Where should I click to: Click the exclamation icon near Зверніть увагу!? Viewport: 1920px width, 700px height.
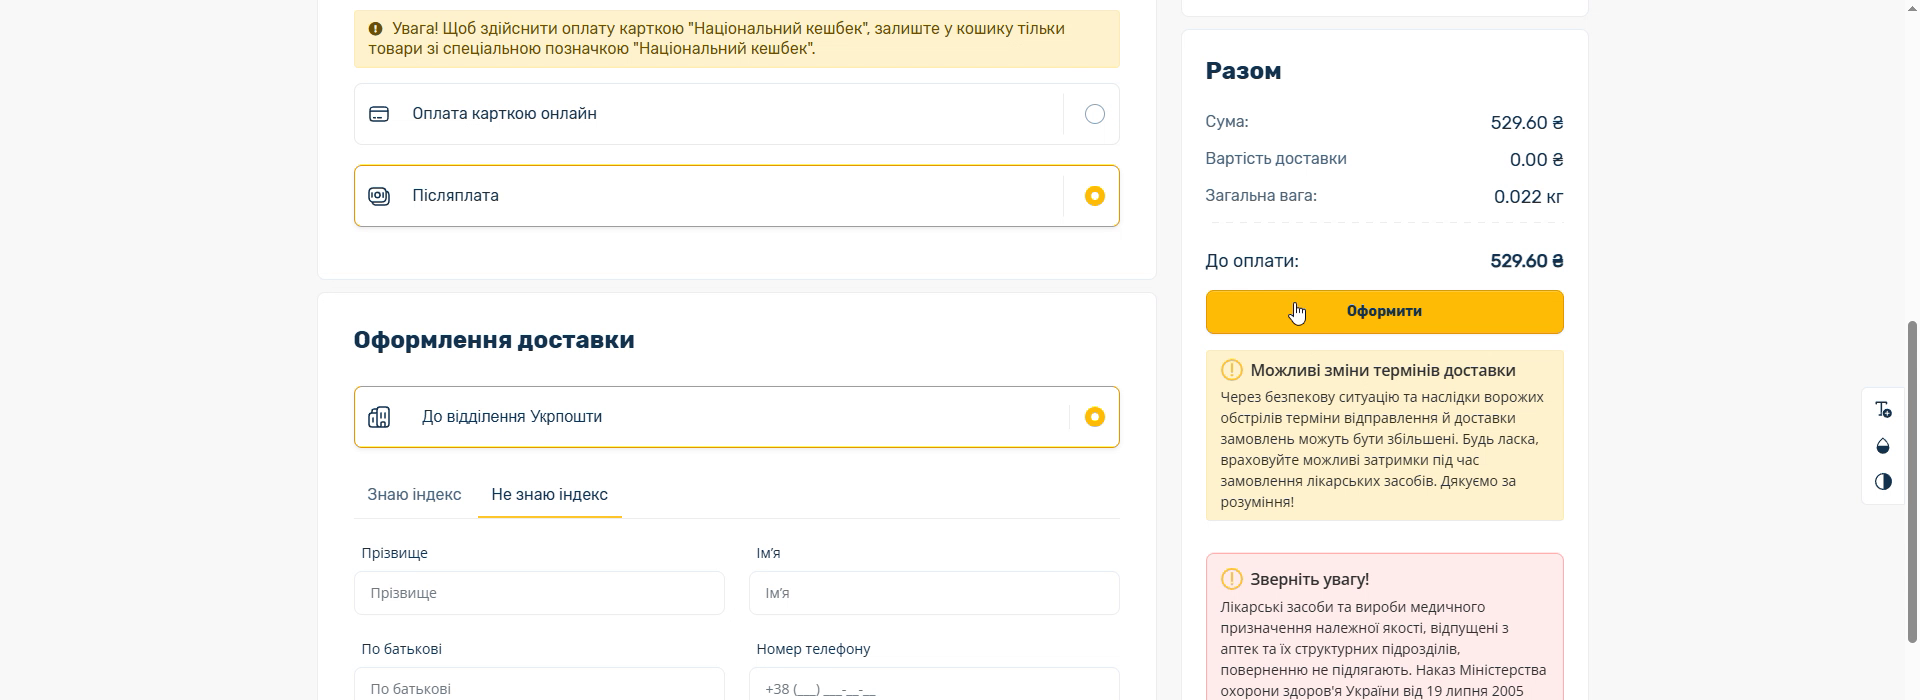point(1232,579)
